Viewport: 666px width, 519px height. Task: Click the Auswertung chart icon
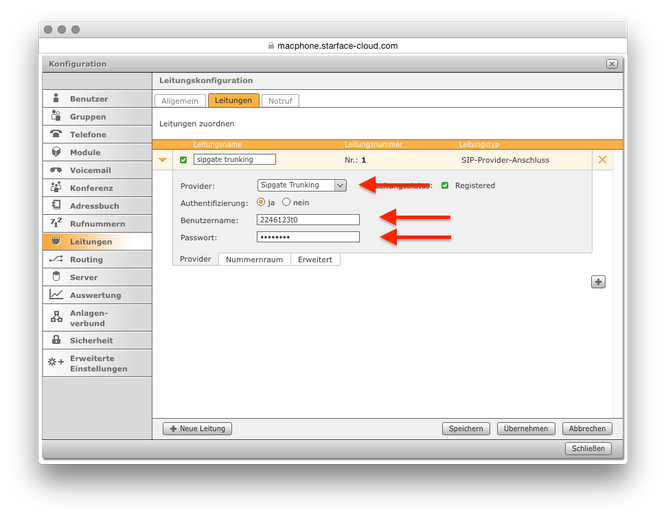pyautogui.click(x=56, y=294)
